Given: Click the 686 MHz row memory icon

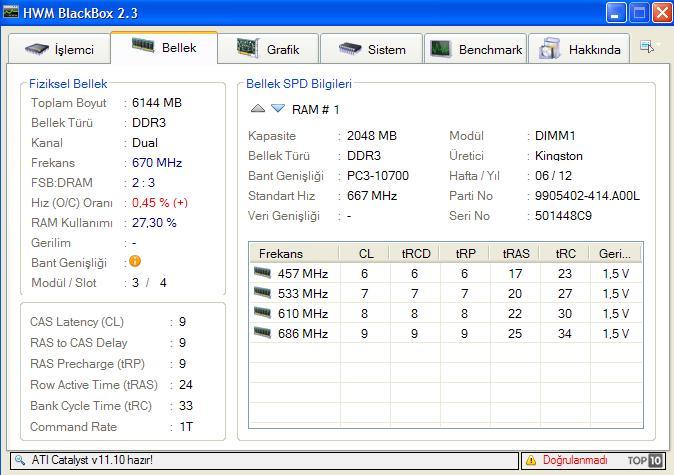Looking at the screenshot, I should pyautogui.click(x=262, y=333).
